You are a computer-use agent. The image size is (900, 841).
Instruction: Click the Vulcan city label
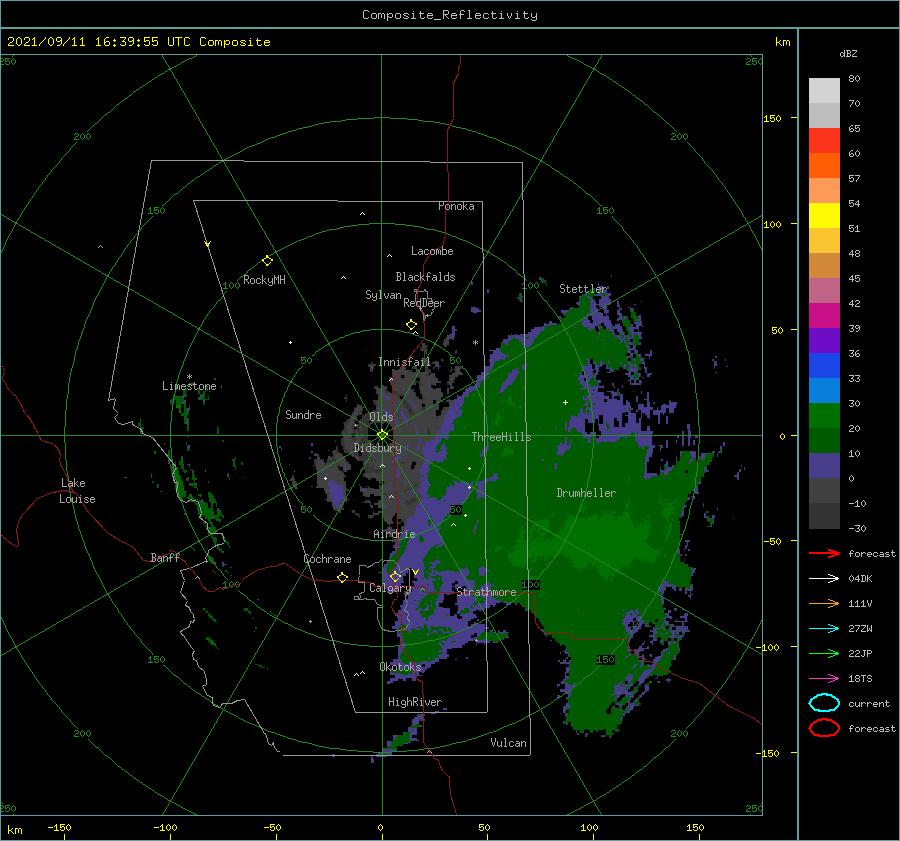[x=508, y=743]
